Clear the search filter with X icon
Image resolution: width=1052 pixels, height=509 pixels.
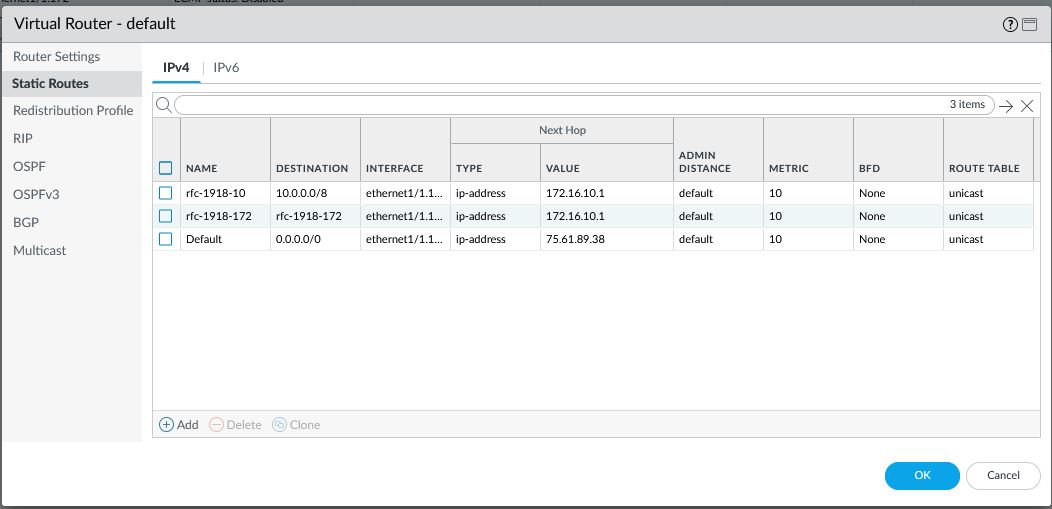(x=1026, y=106)
